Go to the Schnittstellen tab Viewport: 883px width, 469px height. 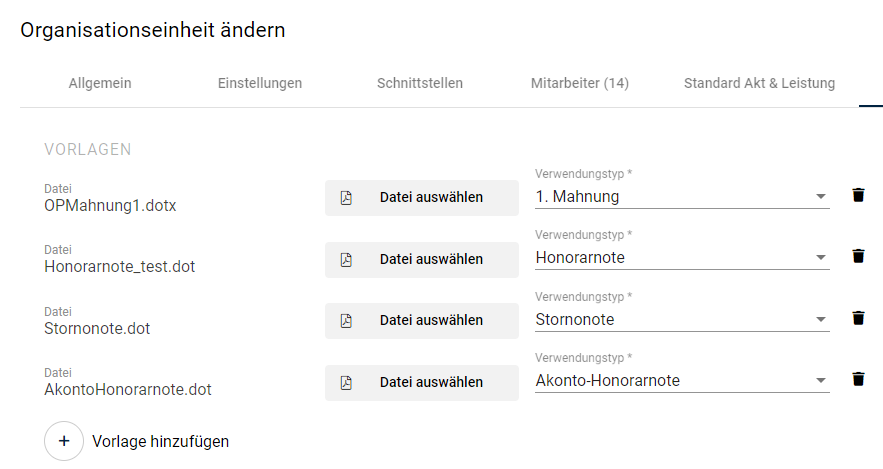(420, 83)
